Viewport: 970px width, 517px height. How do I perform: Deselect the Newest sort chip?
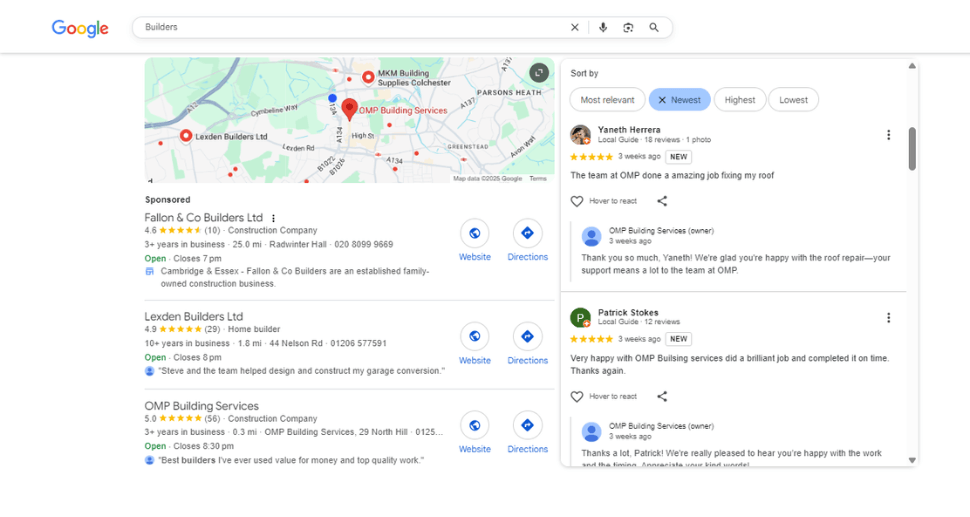(x=679, y=100)
